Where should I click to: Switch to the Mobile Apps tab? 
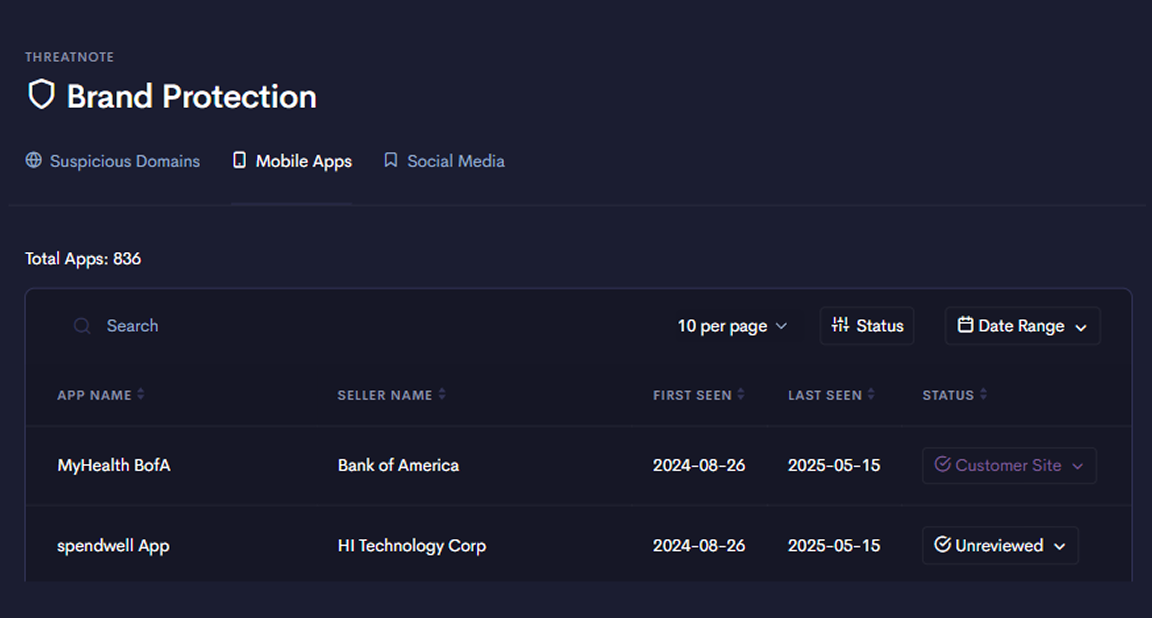point(292,161)
